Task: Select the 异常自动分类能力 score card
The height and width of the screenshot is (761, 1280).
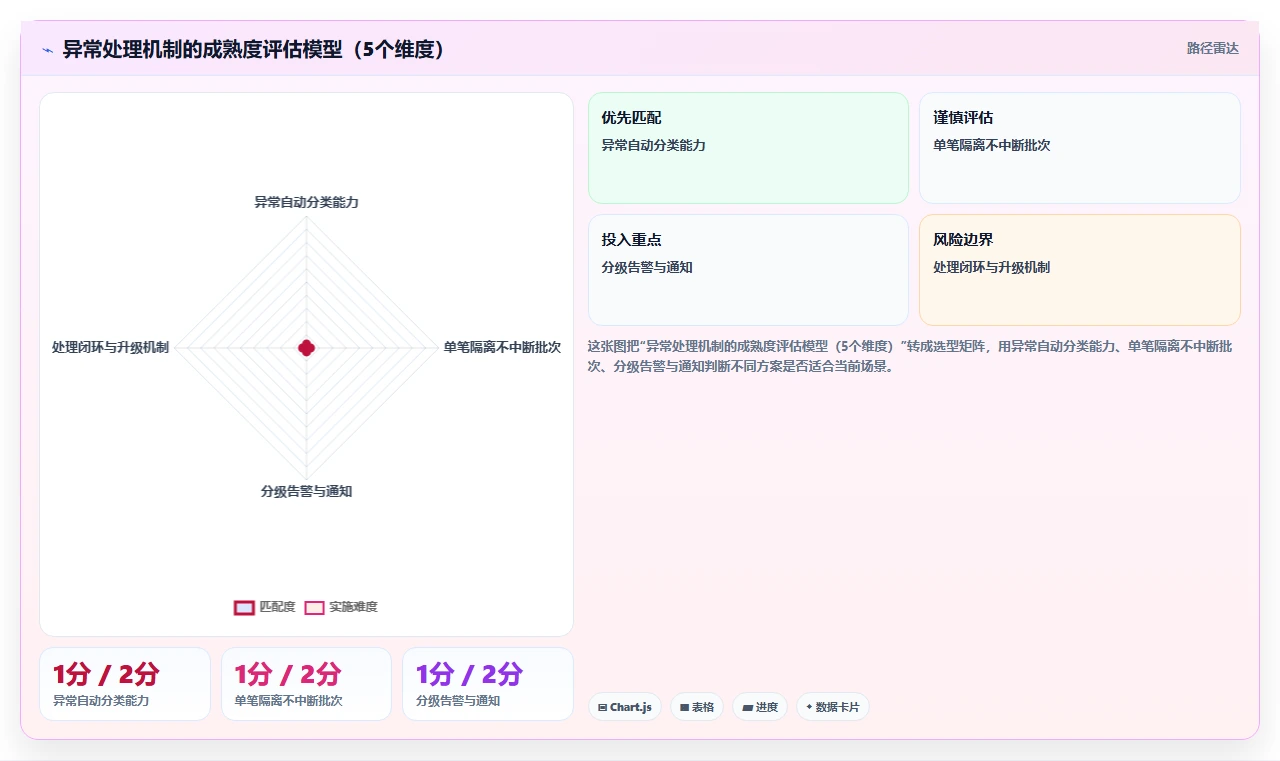Action: click(125, 684)
